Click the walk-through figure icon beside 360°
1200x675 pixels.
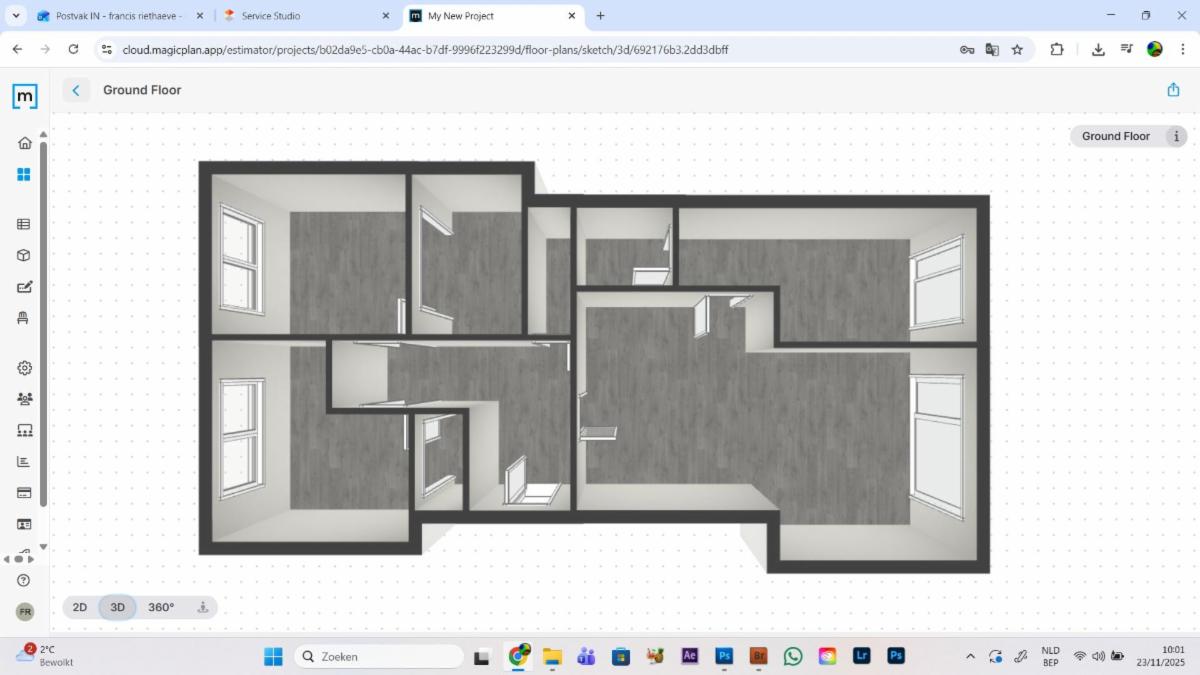click(203, 607)
